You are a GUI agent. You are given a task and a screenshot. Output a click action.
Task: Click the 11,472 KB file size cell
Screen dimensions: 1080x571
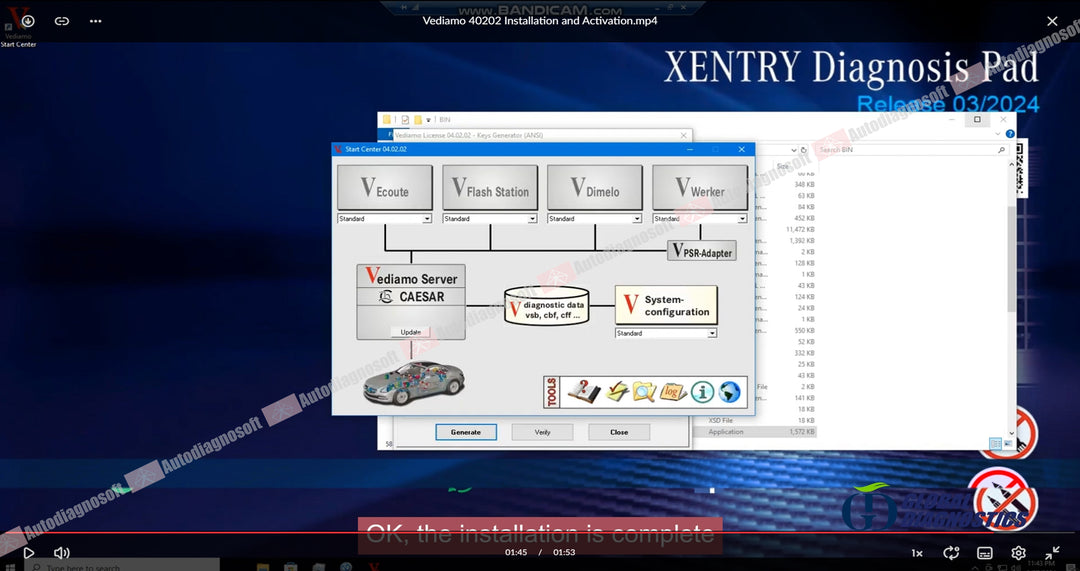tap(800, 229)
